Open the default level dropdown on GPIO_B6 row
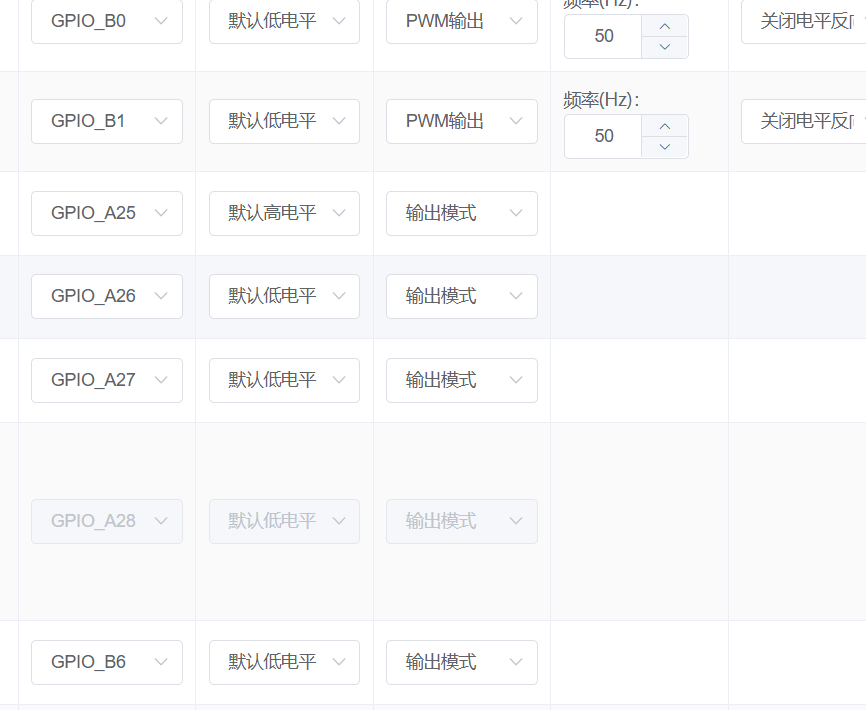This screenshot has width=866, height=710. coord(284,662)
